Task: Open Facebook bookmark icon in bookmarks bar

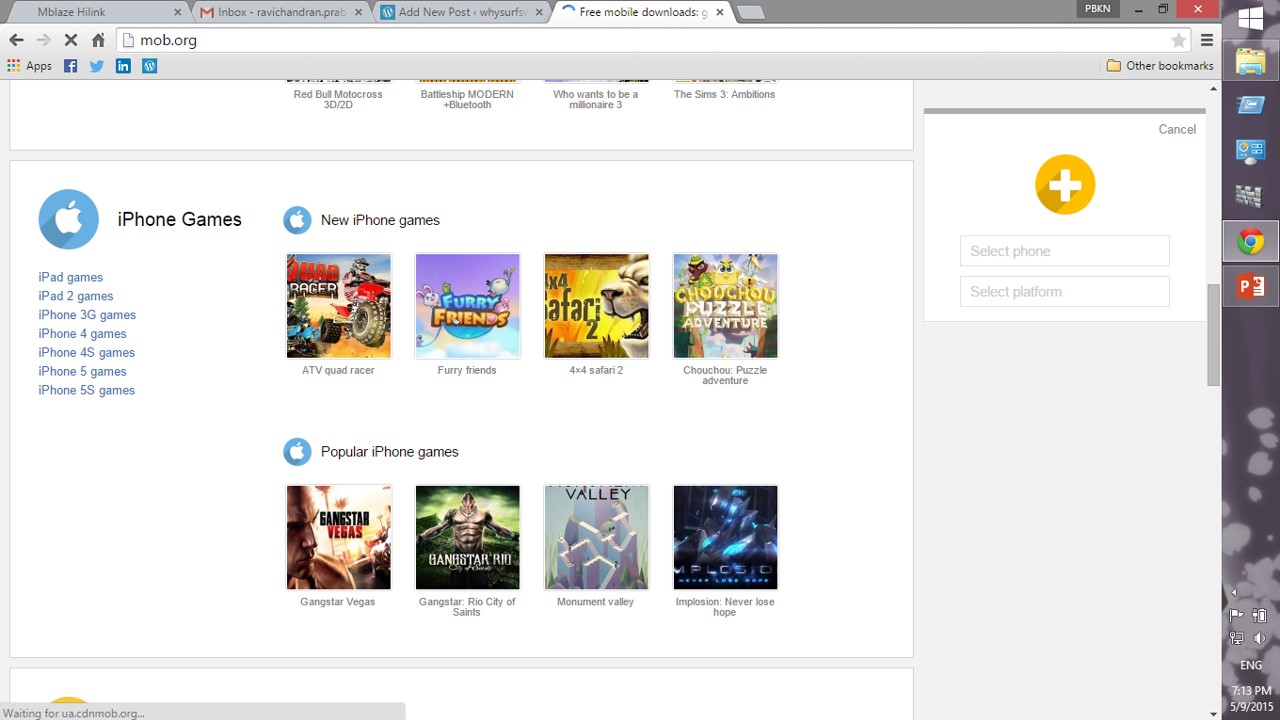Action: click(x=70, y=66)
